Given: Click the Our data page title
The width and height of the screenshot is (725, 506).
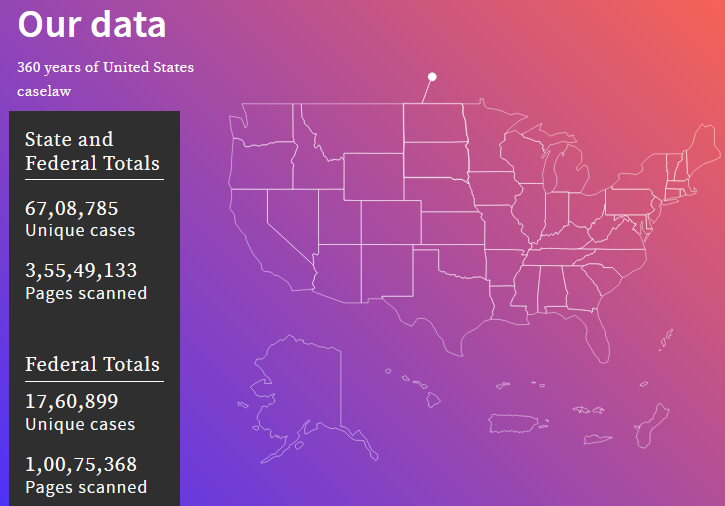Looking at the screenshot, I should (x=92, y=24).
